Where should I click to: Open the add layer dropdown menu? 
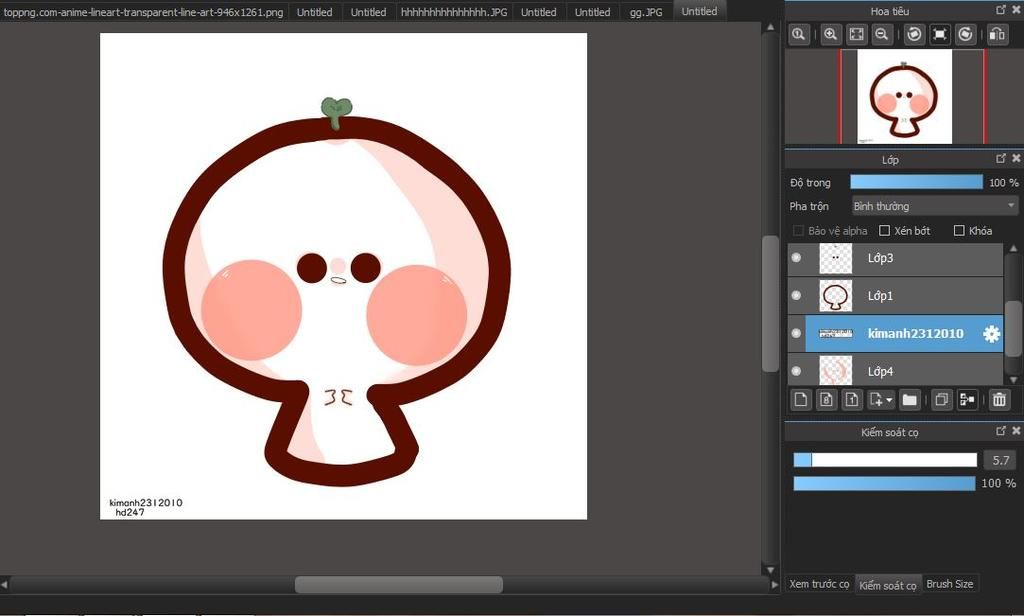tap(880, 399)
